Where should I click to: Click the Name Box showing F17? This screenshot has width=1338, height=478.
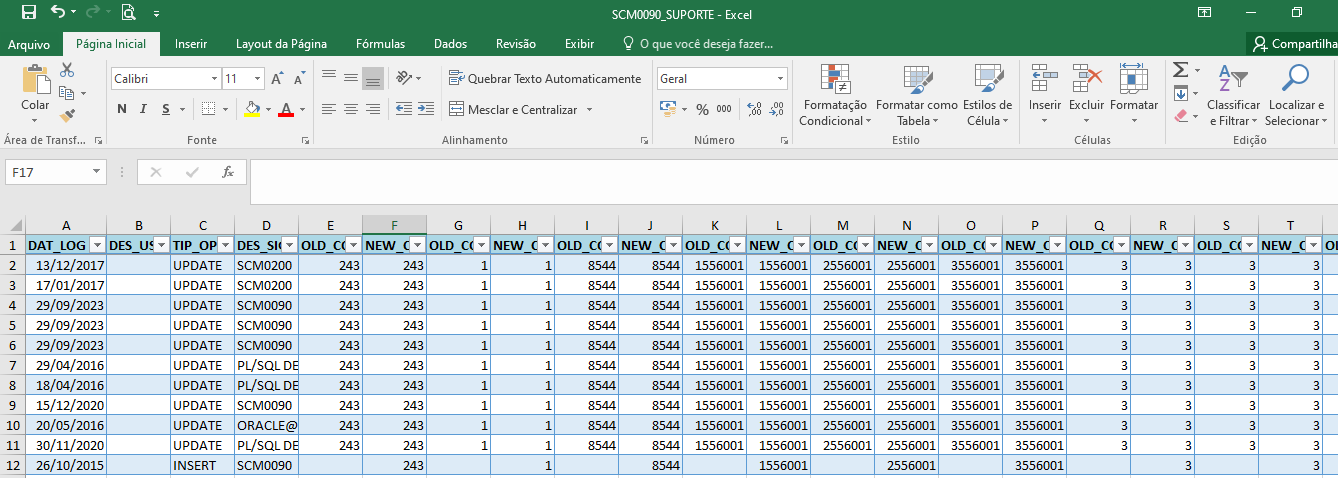pos(56,172)
